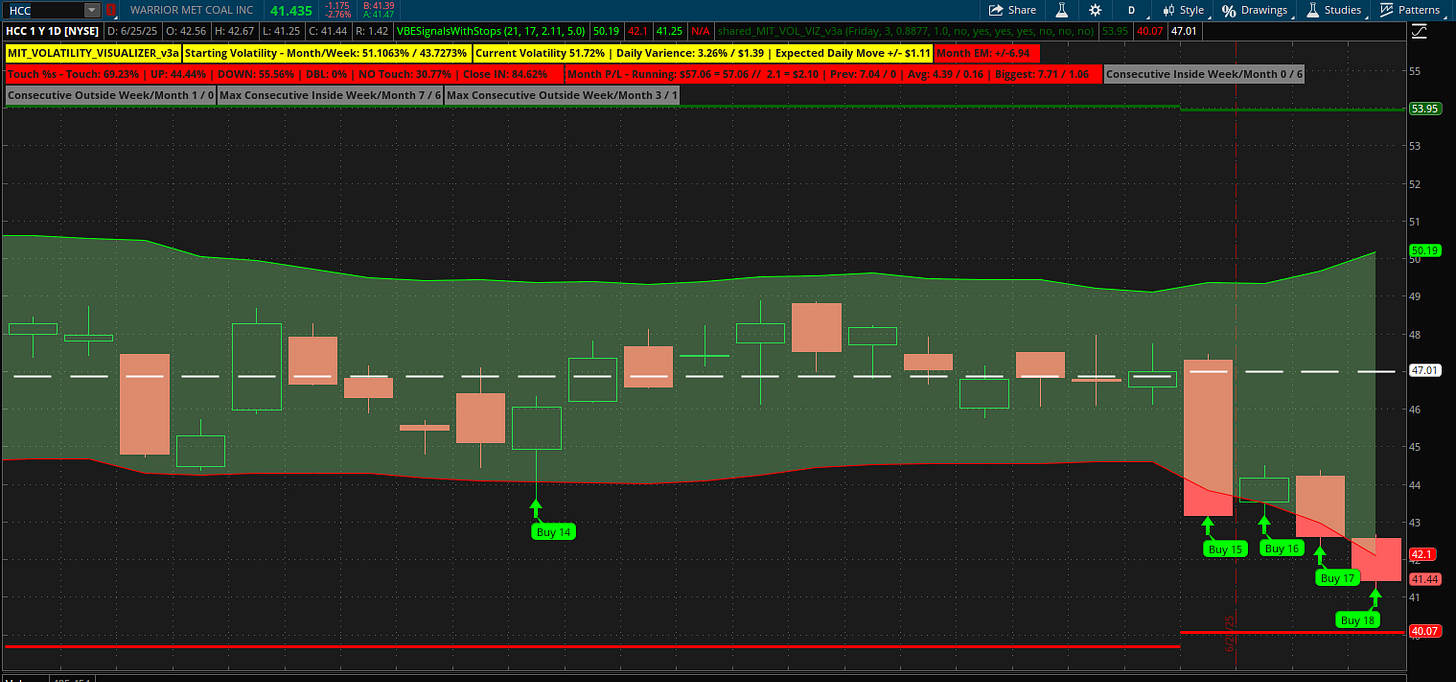Click the WARRIOR MET COAL INC company name
1456x682 pixels.
point(192,10)
